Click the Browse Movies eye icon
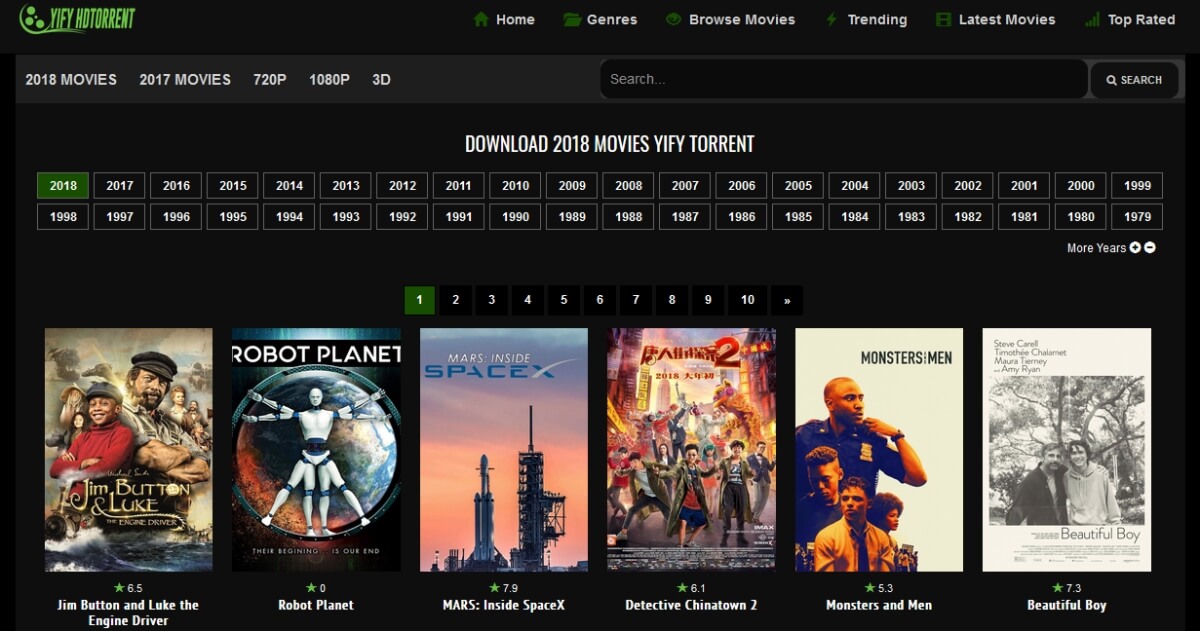 tap(674, 19)
